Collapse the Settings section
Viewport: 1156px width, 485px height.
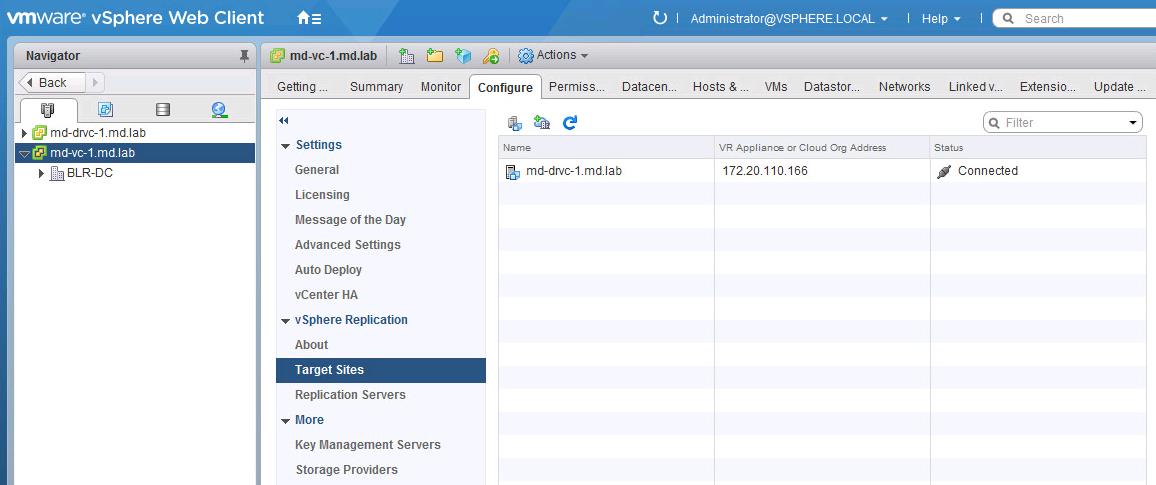tap(285, 146)
